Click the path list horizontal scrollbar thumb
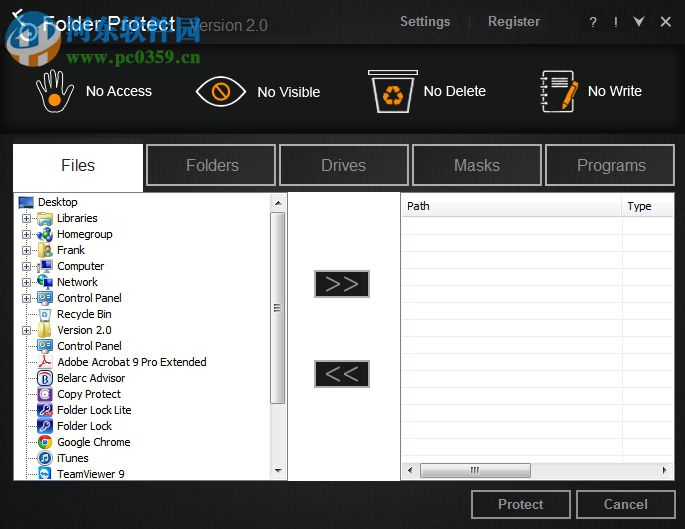Viewport: 685px width, 529px height. tap(475, 470)
